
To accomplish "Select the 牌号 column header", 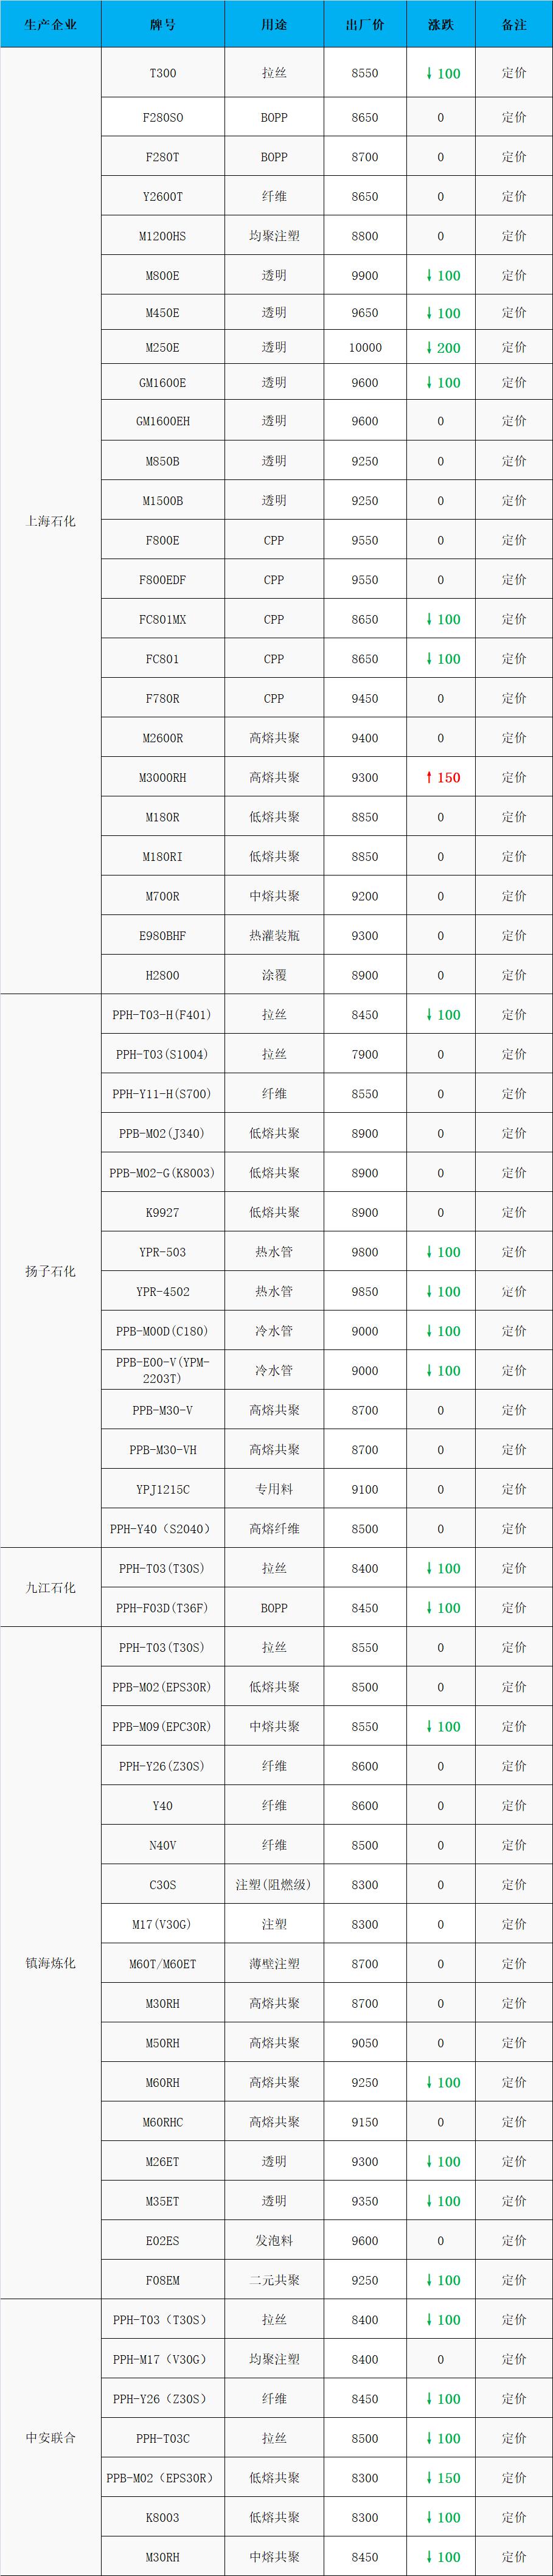I will (x=162, y=24).
